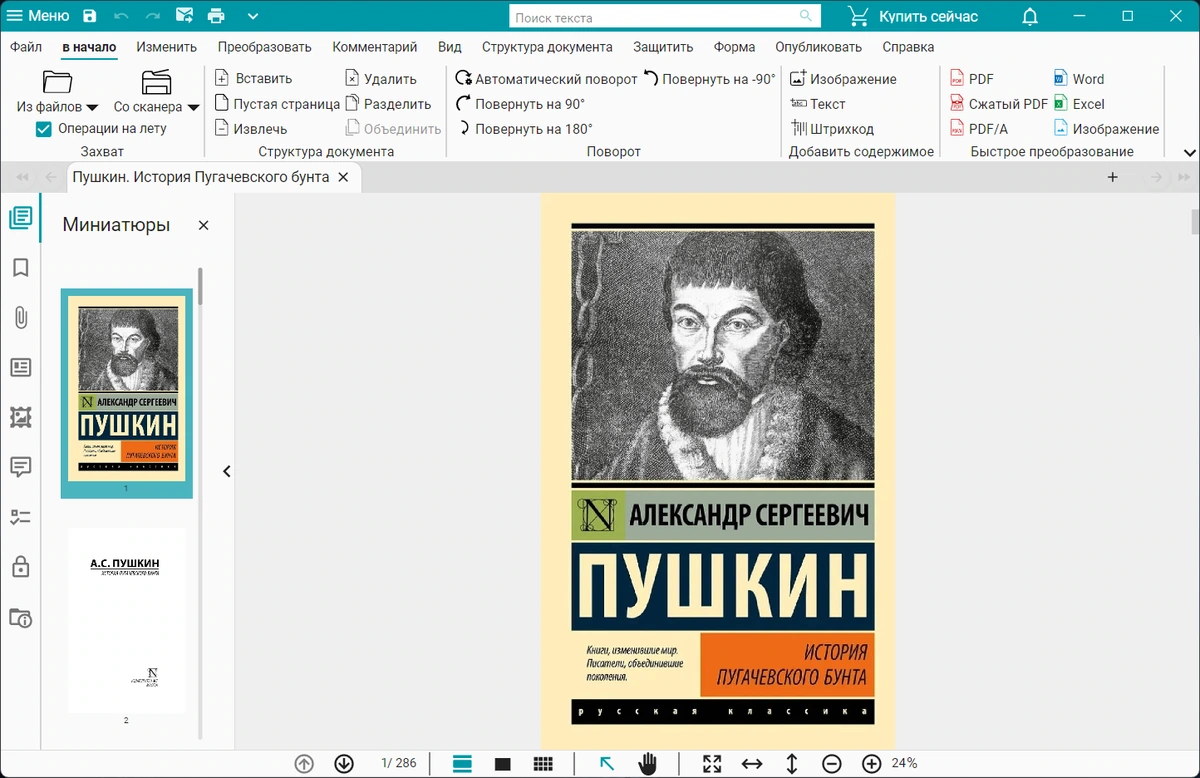Convert to Word
The height and width of the screenshot is (778, 1200).
coord(1079,78)
